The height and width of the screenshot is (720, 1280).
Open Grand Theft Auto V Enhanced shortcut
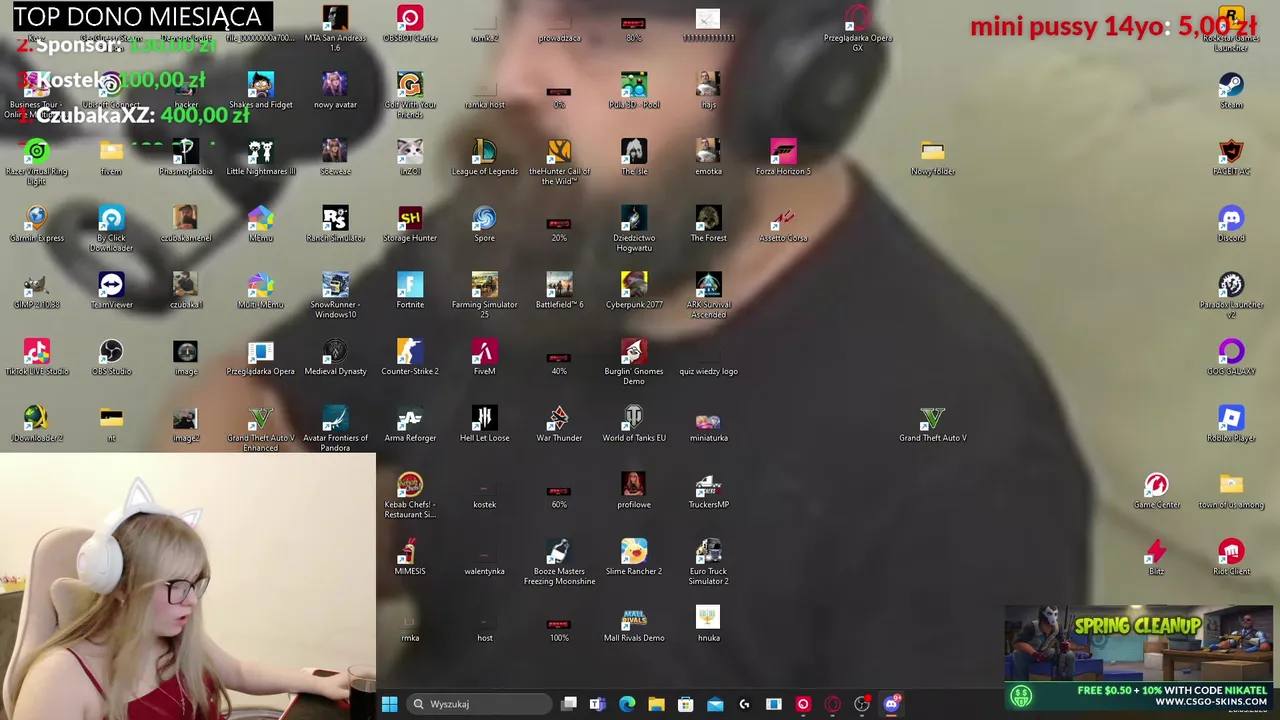(x=260, y=418)
